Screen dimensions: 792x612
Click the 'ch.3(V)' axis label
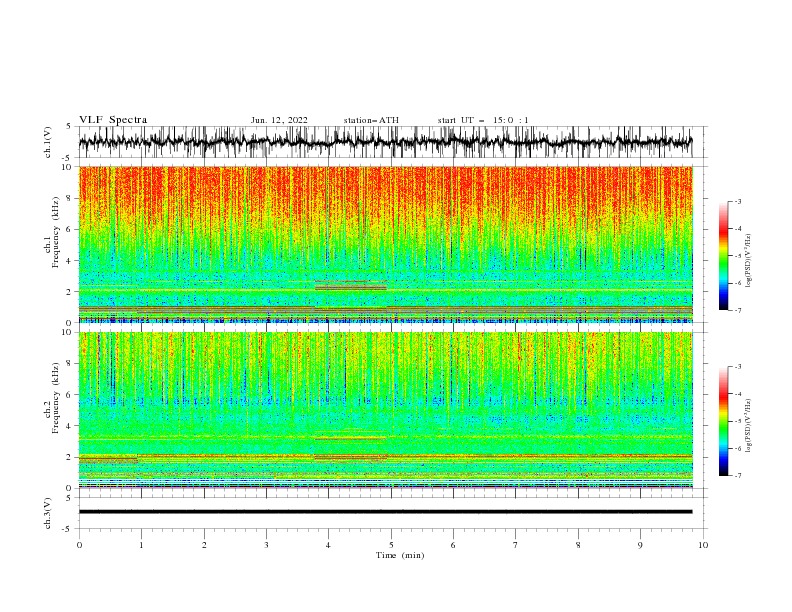[x=48, y=513]
